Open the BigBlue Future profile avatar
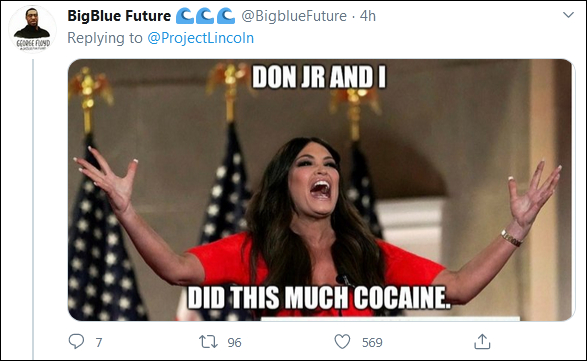This screenshot has height=361, width=587. (33, 29)
